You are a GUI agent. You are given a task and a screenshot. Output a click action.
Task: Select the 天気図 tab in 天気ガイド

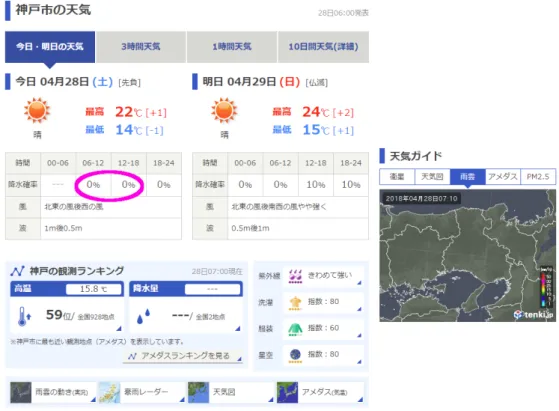[432, 177]
